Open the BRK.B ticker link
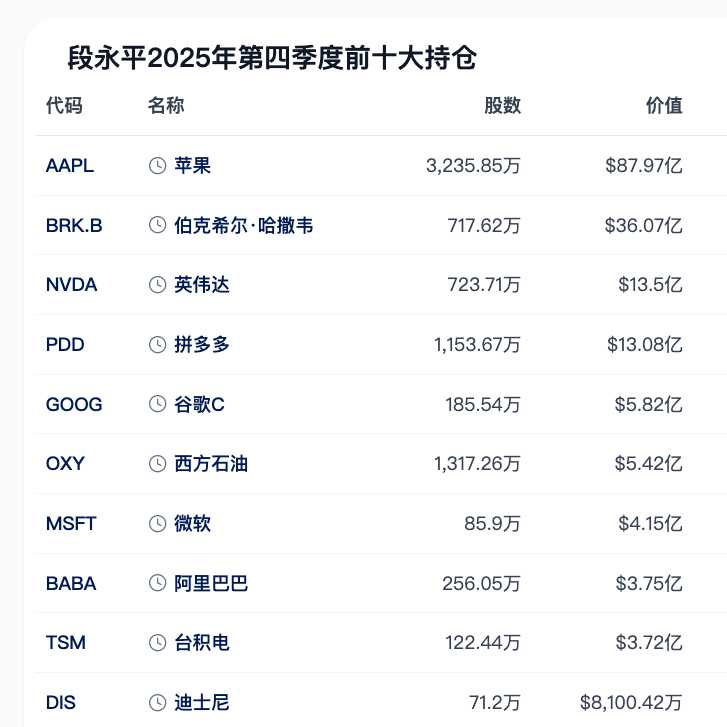 pos(74,226)
